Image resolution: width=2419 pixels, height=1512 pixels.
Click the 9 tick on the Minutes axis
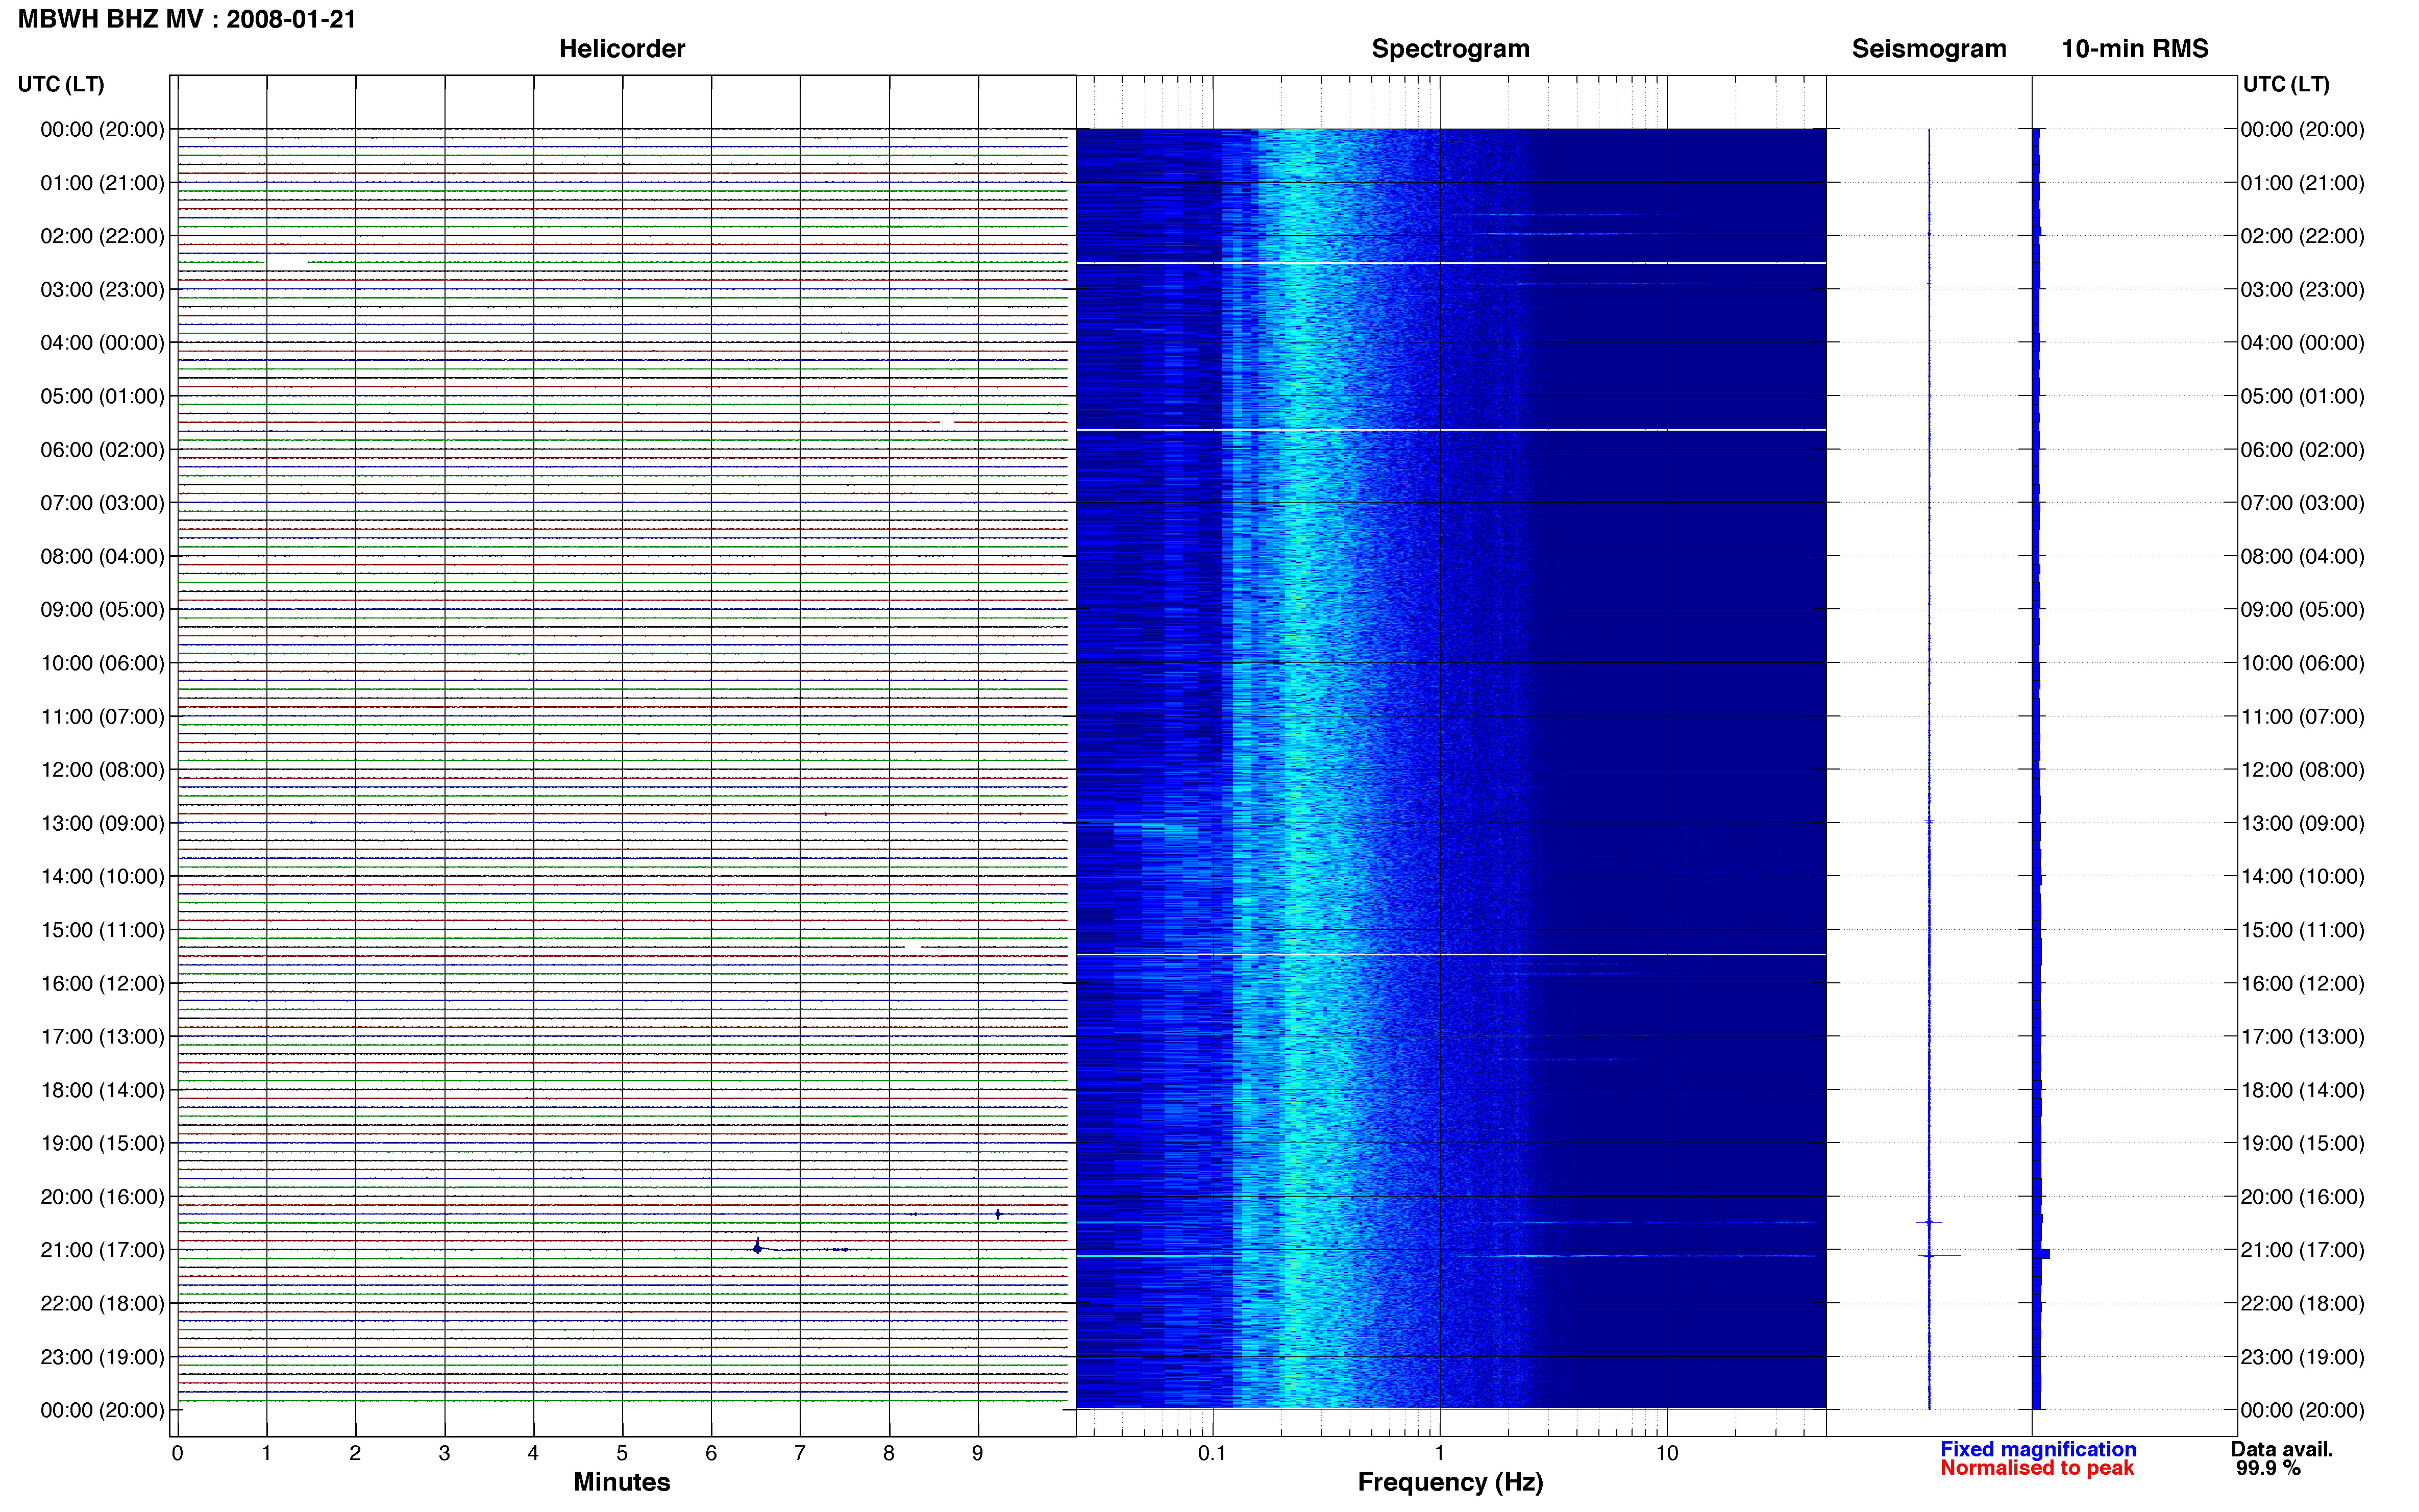pos(978,1454)
